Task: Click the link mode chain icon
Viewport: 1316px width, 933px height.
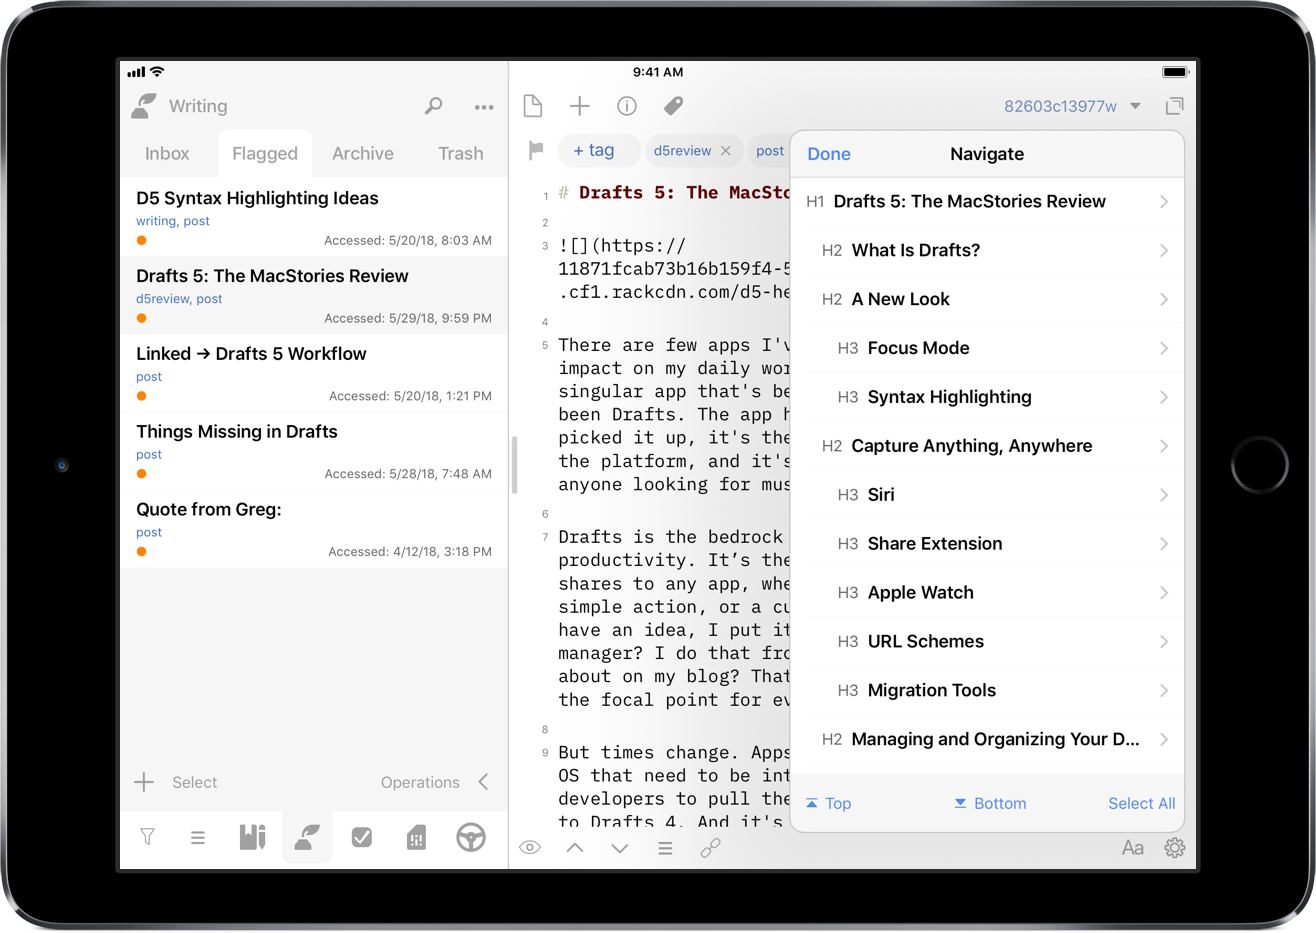Action: (x=710, y=848)
